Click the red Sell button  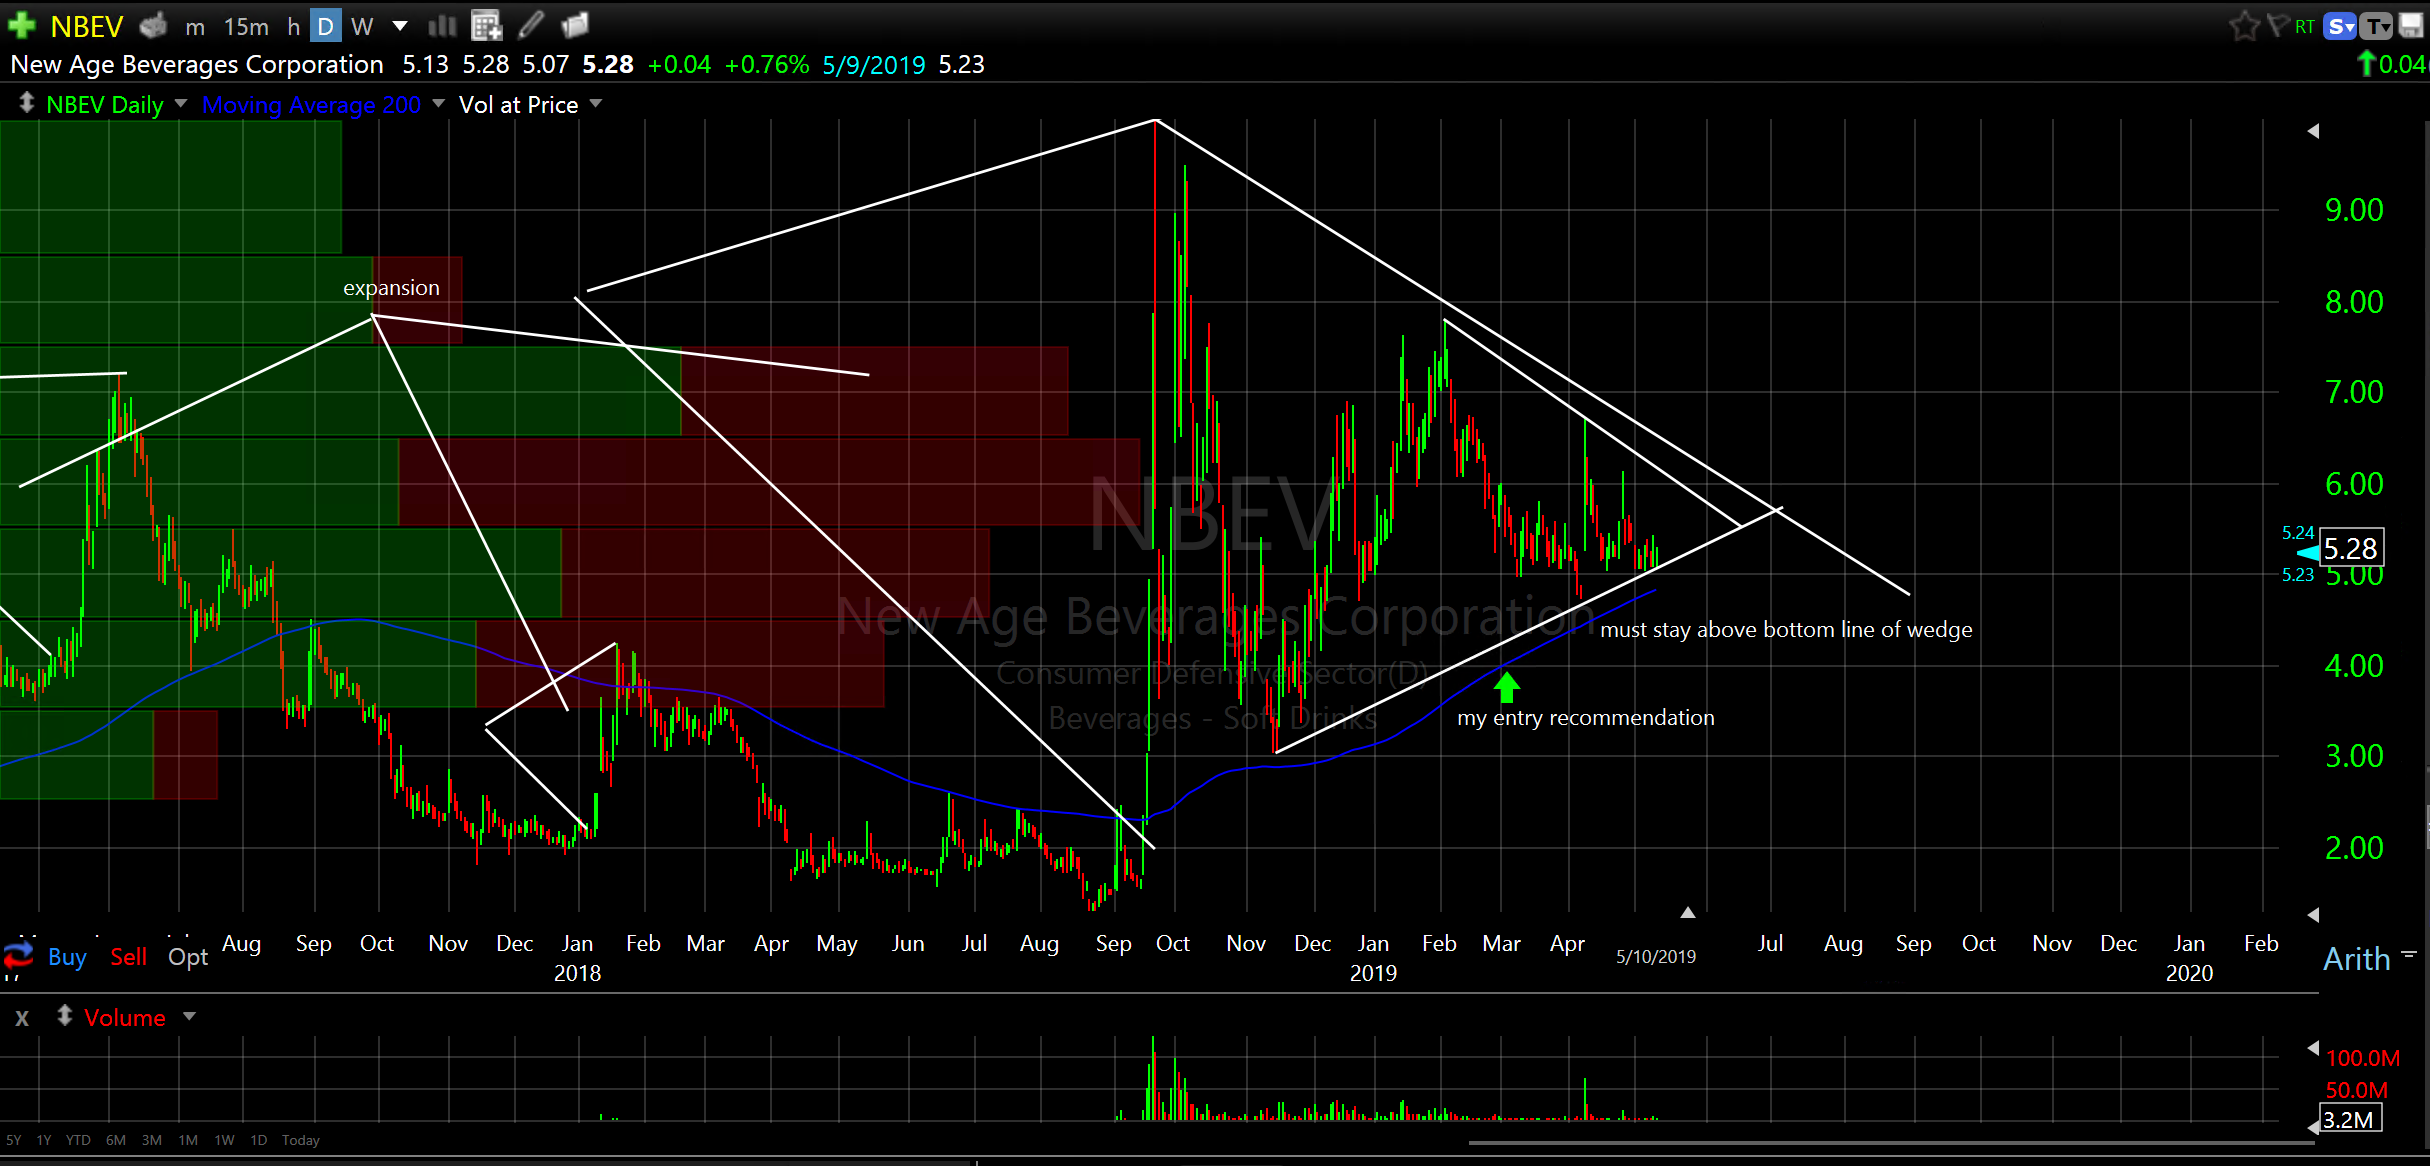point(128,957)
